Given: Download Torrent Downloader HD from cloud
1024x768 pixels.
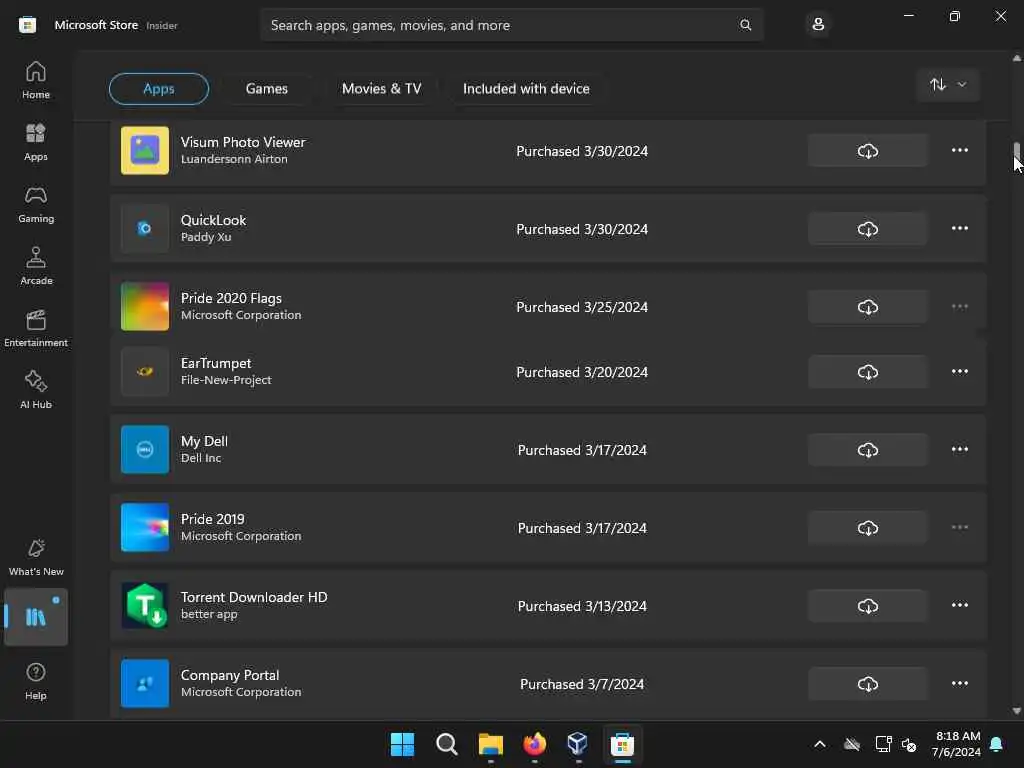Looking at the screenshot, I should [867, 606].
